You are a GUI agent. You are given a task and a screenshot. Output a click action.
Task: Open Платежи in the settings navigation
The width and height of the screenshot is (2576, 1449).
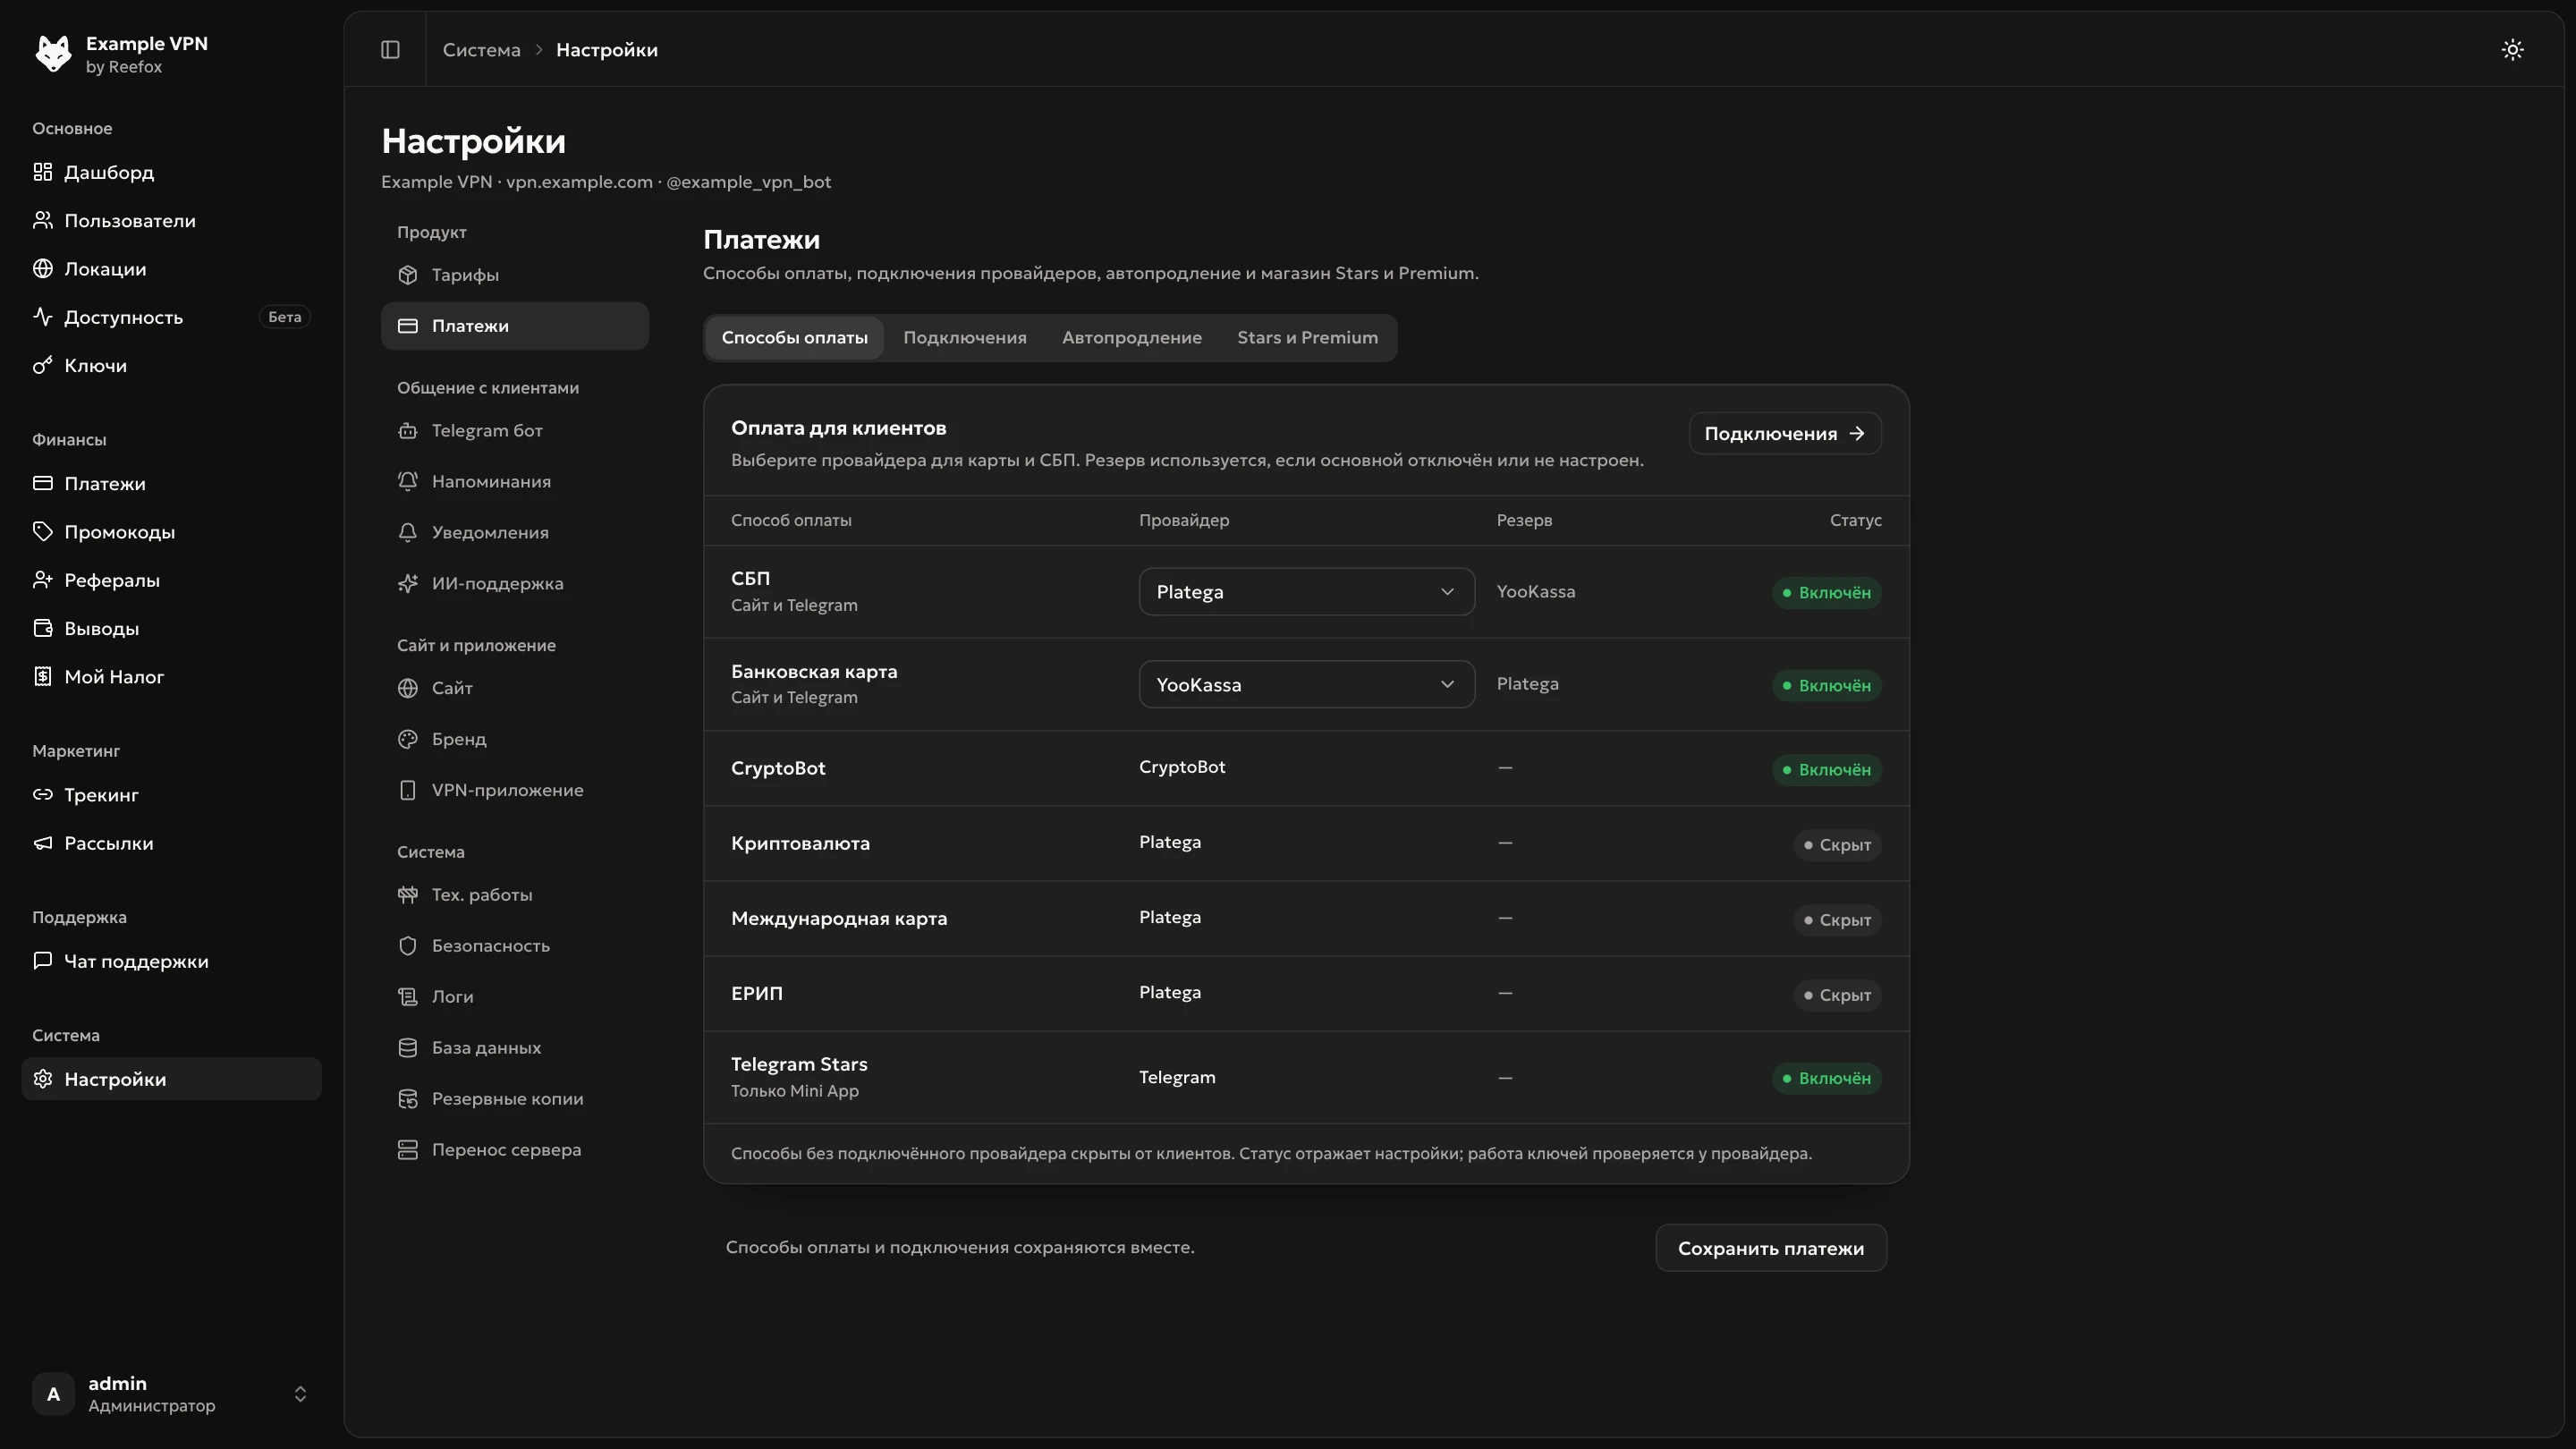coord(515,326)
